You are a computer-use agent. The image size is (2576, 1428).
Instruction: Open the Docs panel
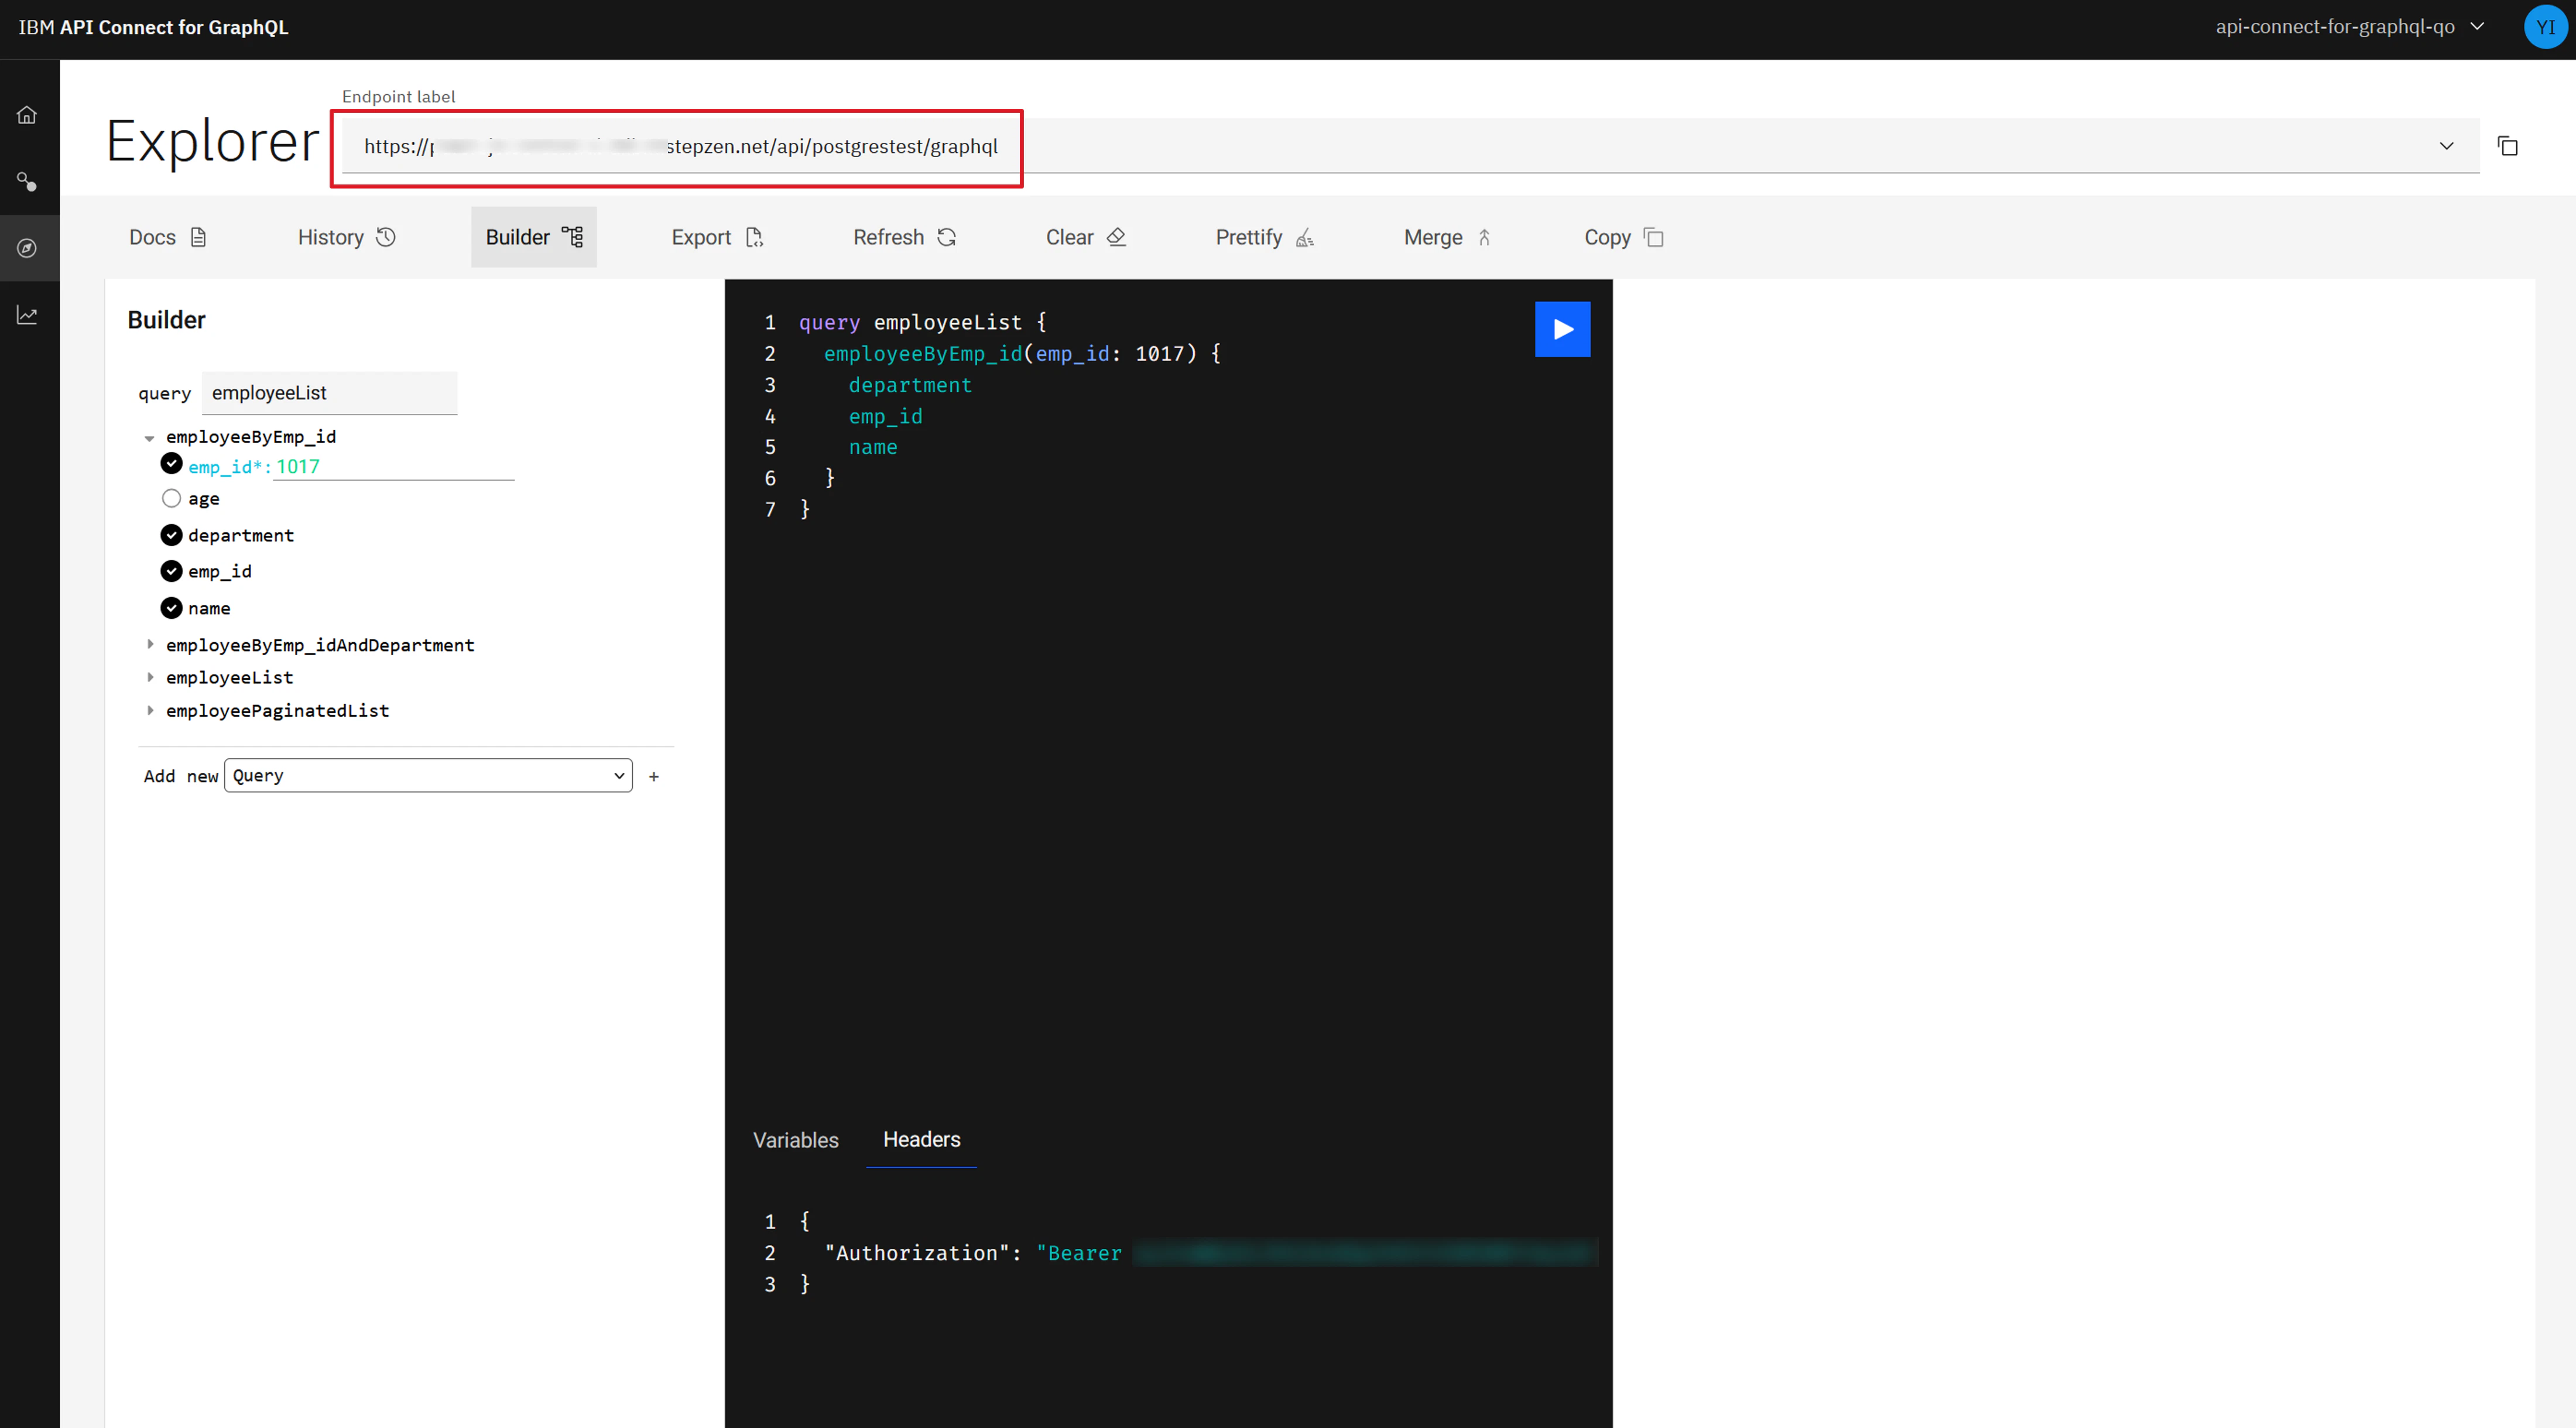(168, 237)
